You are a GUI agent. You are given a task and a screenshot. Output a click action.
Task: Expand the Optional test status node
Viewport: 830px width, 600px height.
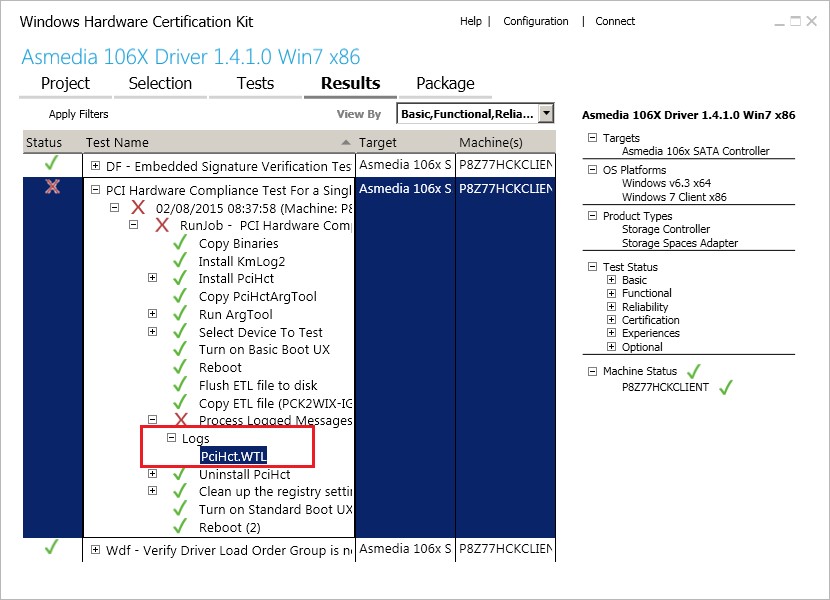click(611, 346)
